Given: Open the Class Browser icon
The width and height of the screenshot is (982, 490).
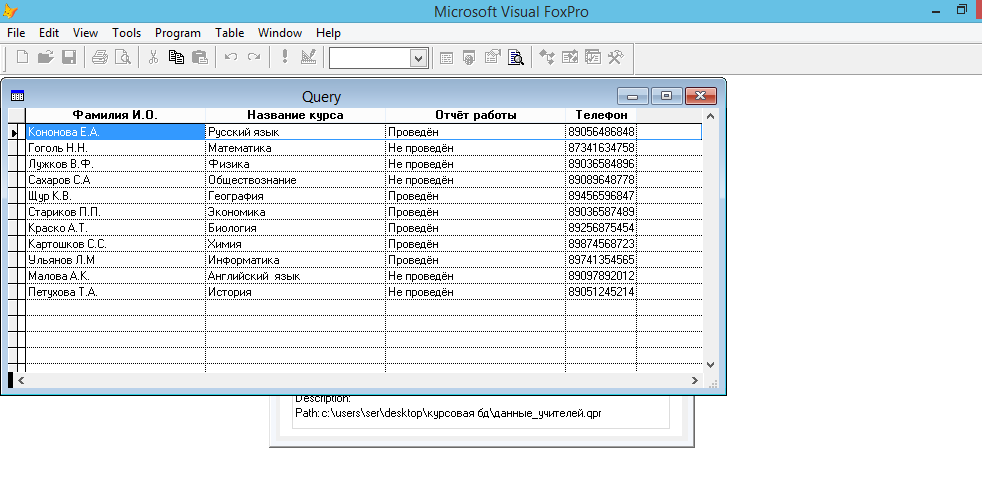Looking at the screenshot, I should [x=547, y=58].
